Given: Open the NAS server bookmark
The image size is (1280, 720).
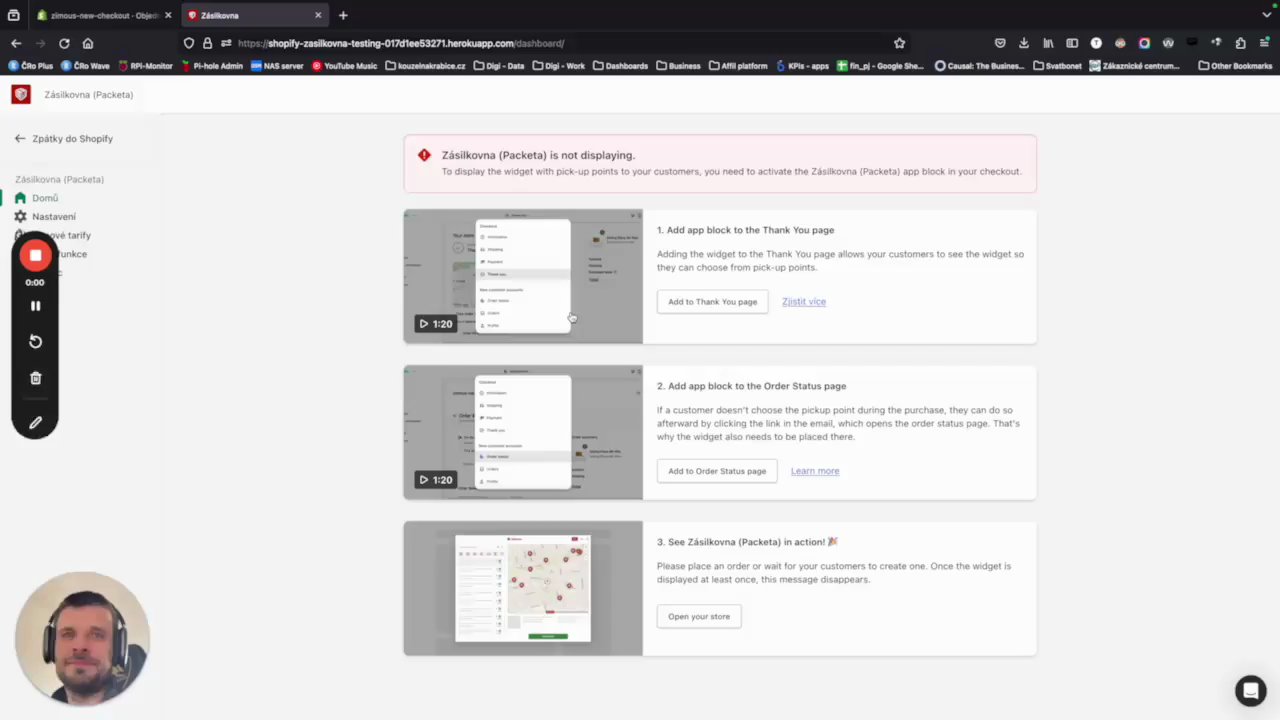Looking at the screenshot, I should [277, 66].
